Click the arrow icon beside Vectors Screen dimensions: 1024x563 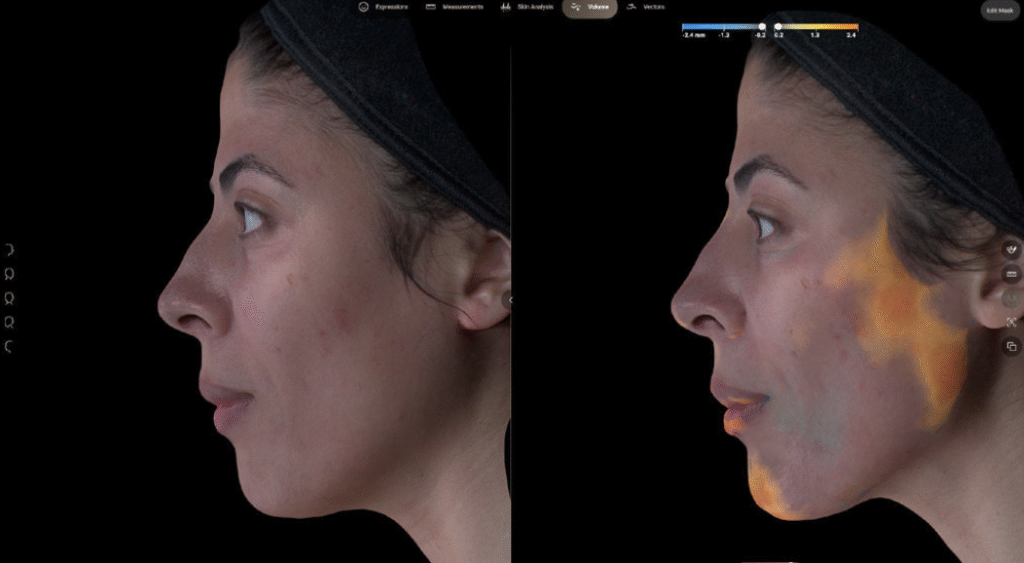(x=632, y=7)
